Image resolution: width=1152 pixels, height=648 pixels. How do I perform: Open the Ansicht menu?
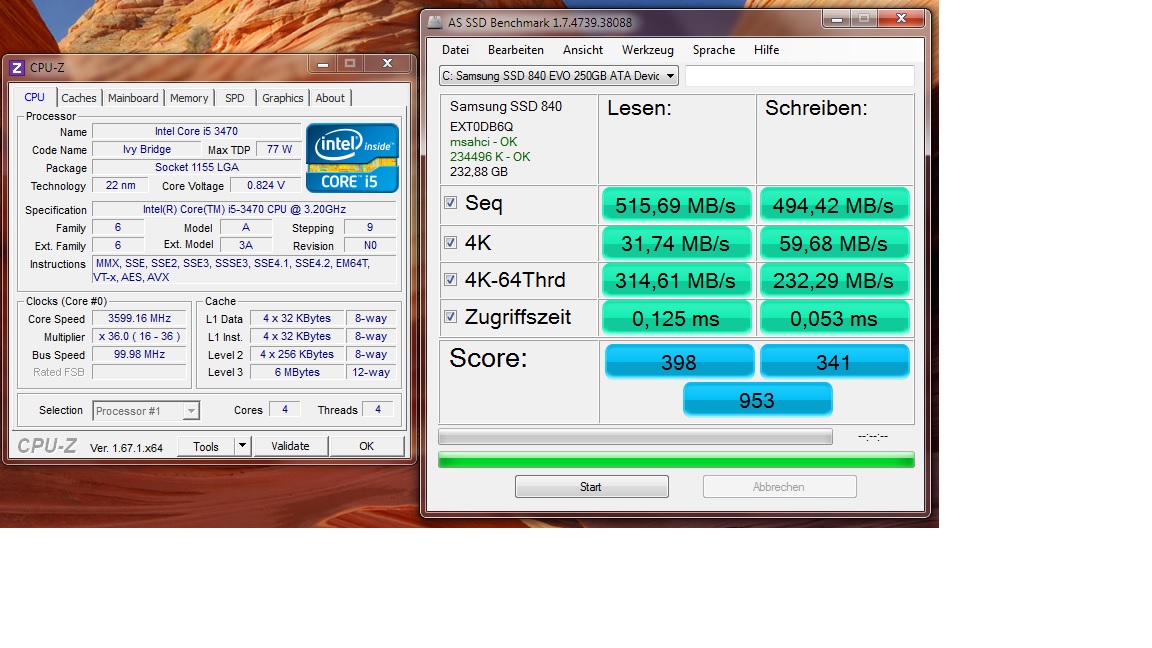pyautogui.click(x=583, y=50)
